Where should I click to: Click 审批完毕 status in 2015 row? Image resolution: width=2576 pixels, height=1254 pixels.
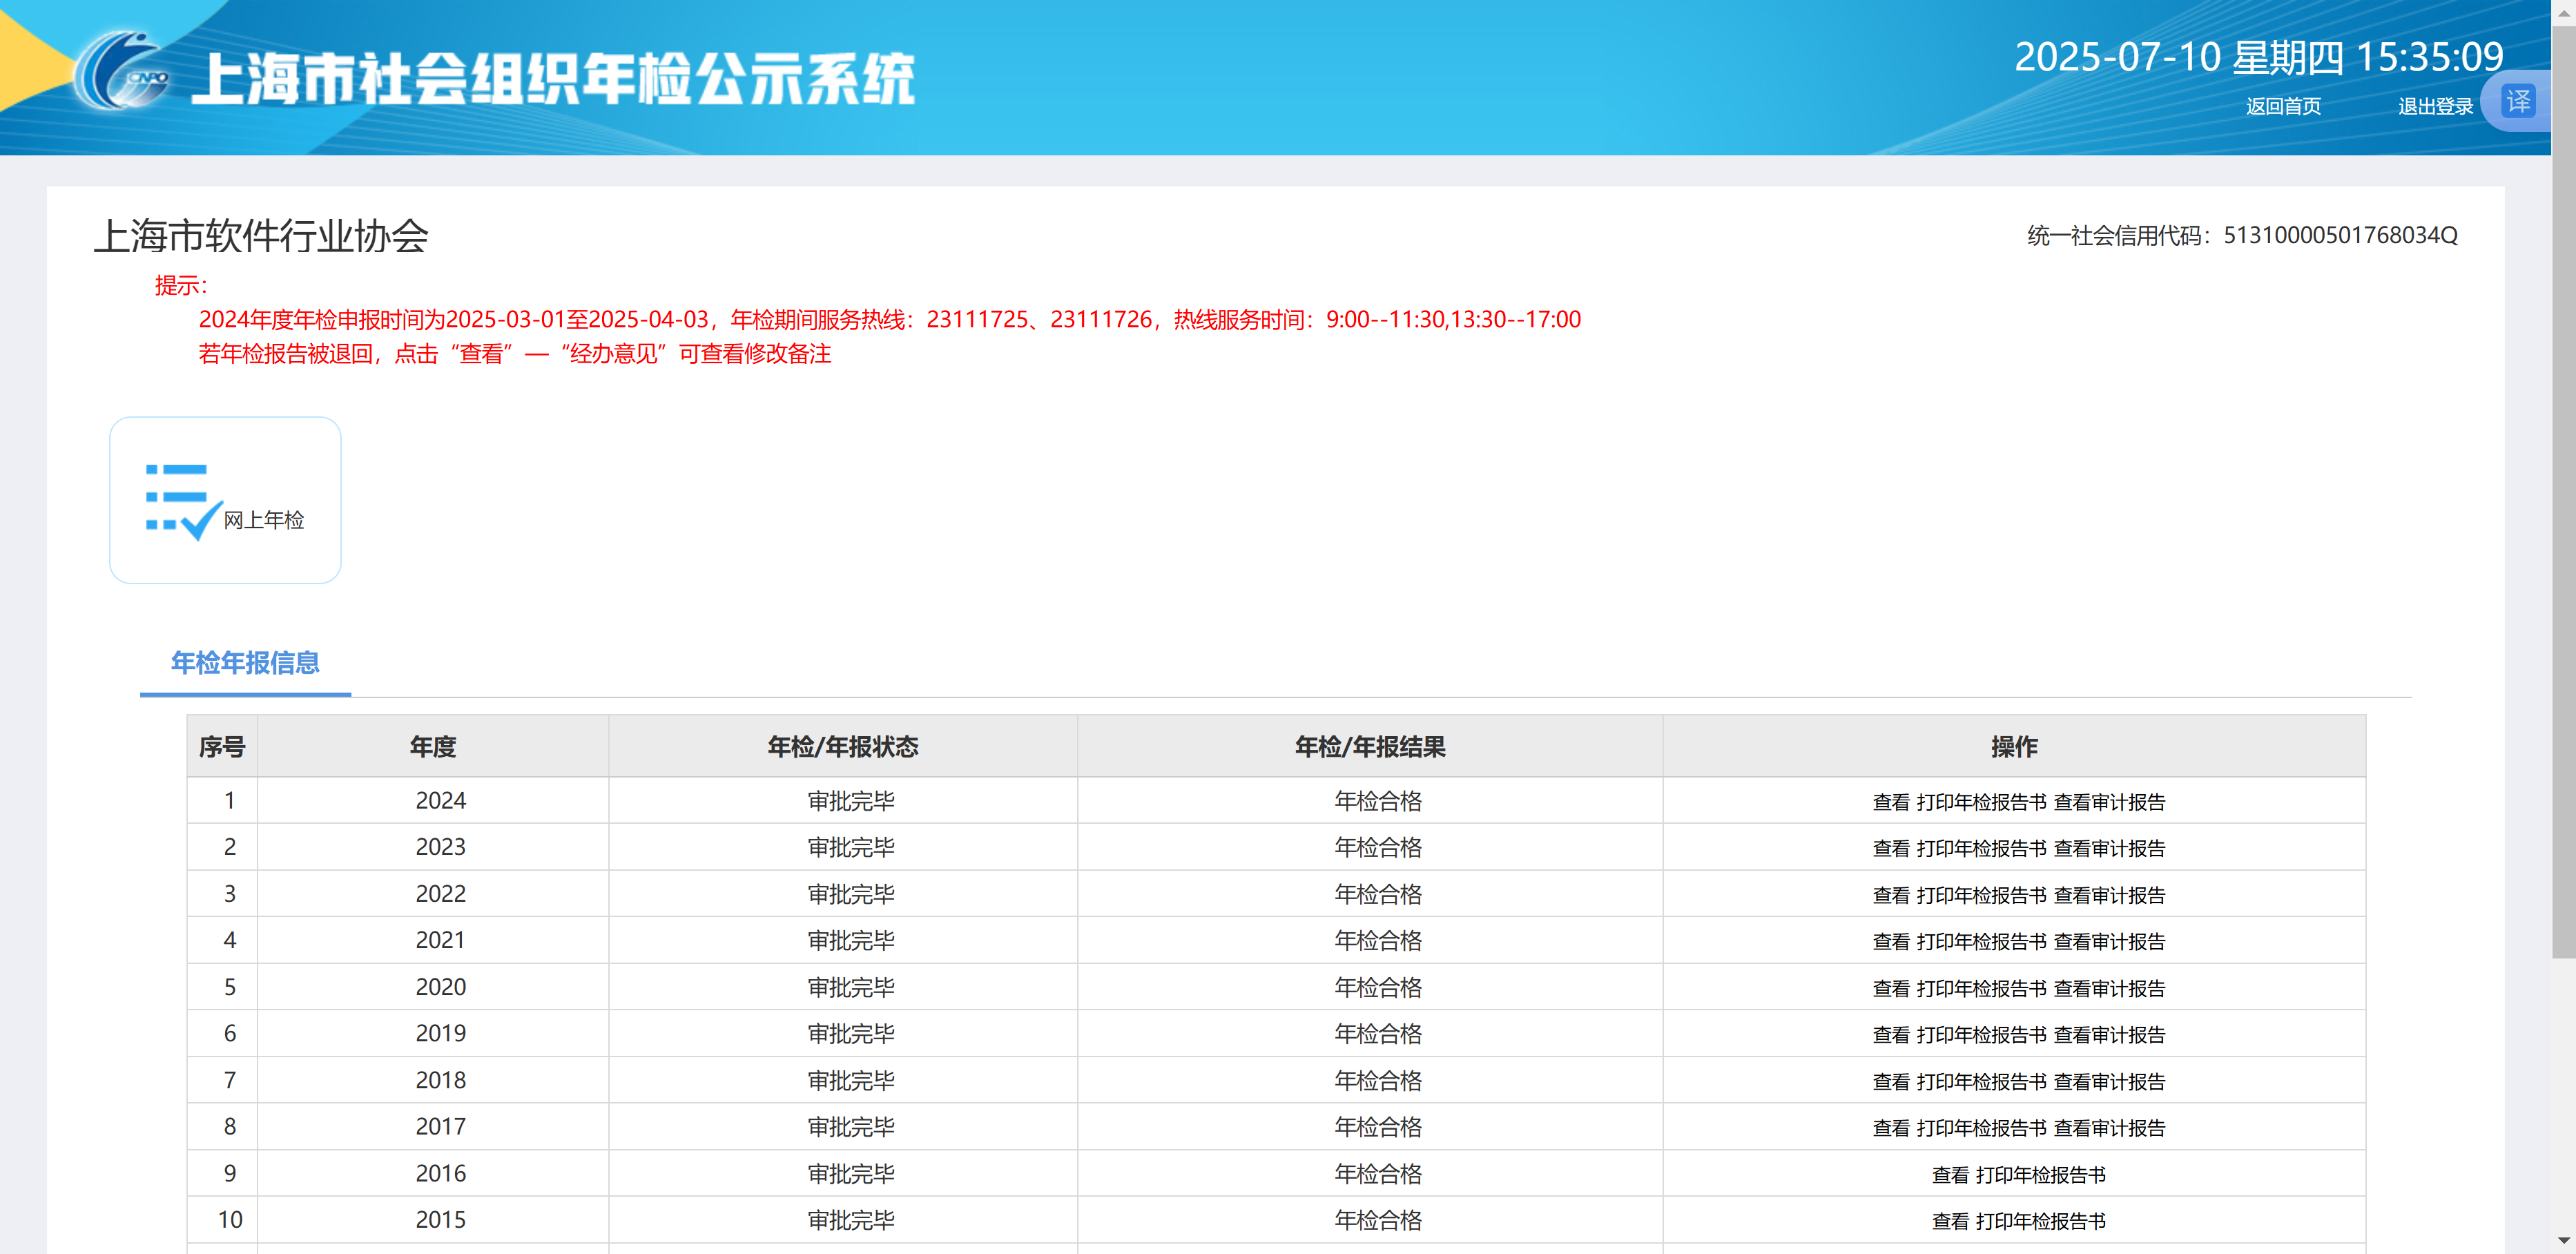pos(851,1220)
